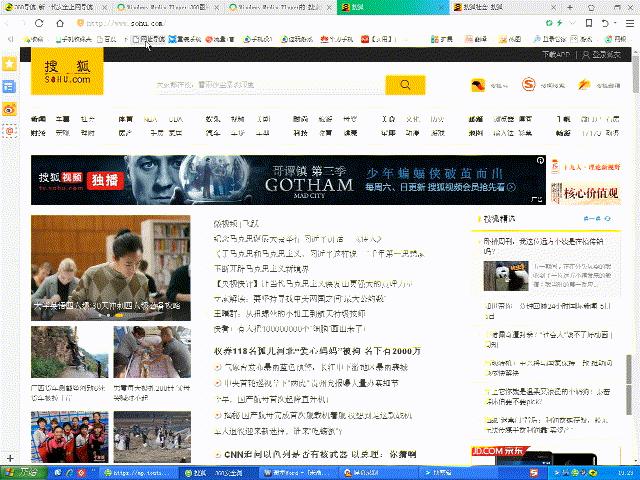Open the 体育 sports navigation link
Screen dimensions: 640x480
click(x=125, y=119)
